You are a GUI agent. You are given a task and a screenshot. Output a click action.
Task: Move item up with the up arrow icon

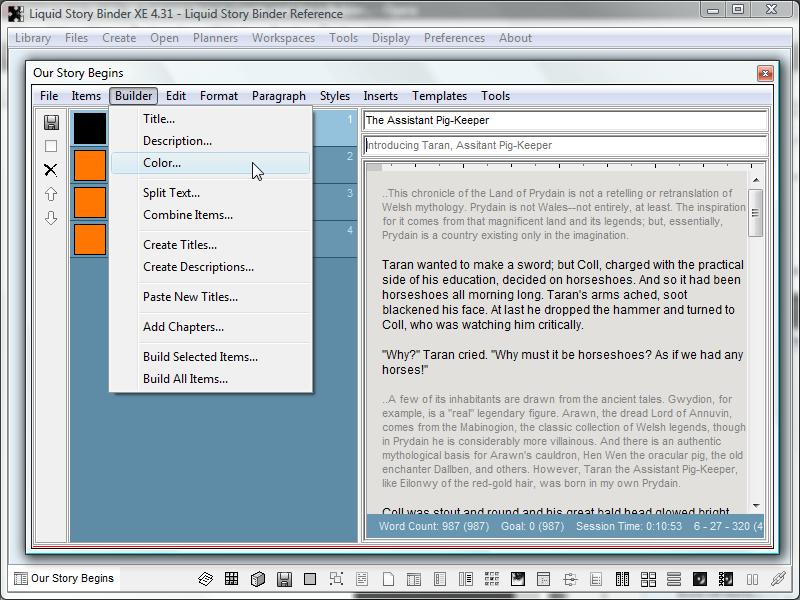(51, 194)
